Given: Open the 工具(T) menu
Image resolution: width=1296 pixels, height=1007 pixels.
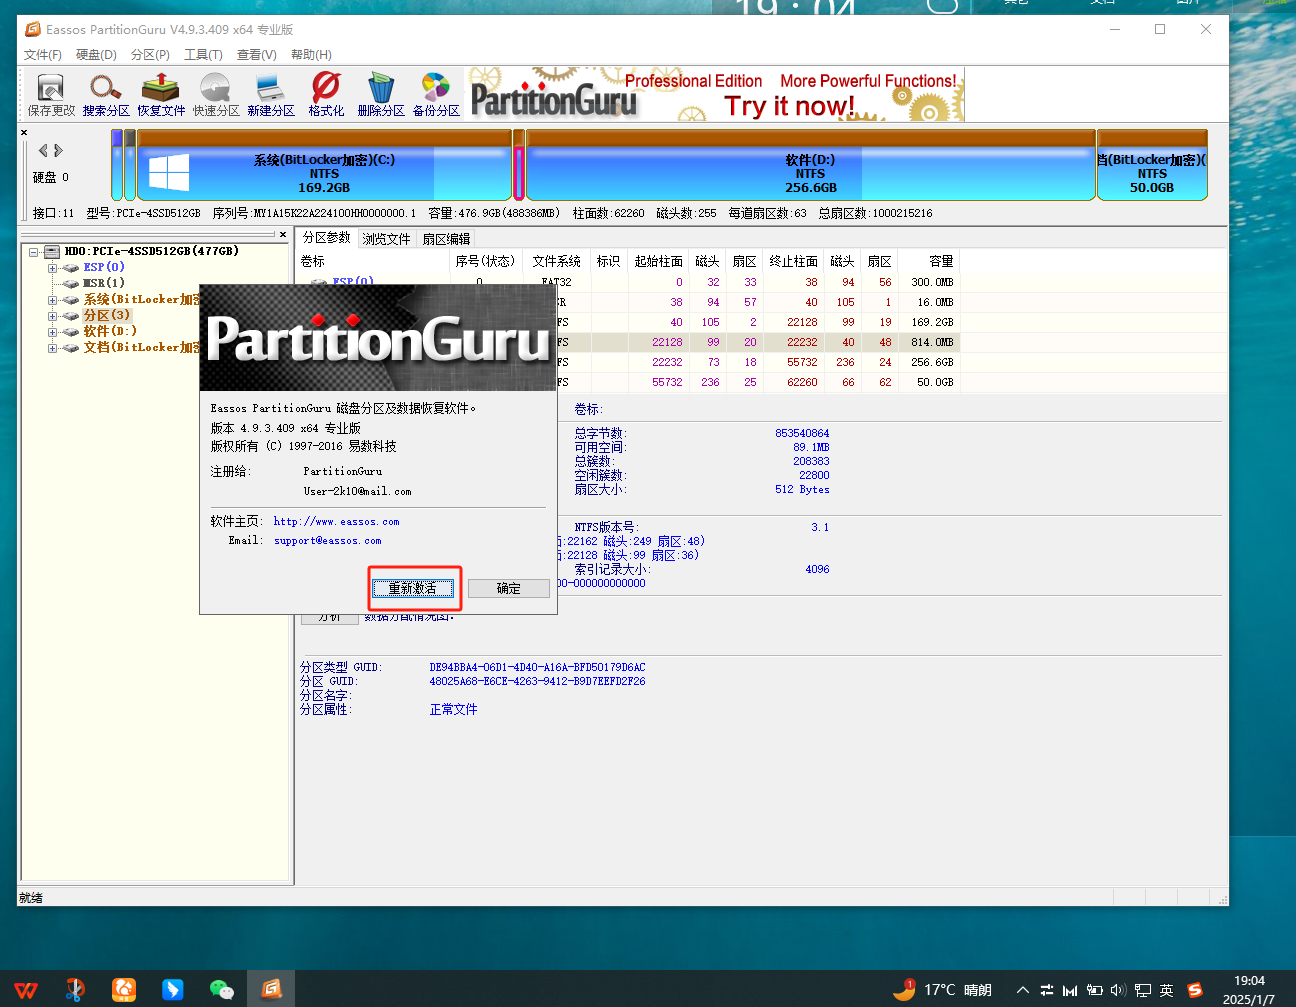Looking at the screenshot, I should coord(203,55).
